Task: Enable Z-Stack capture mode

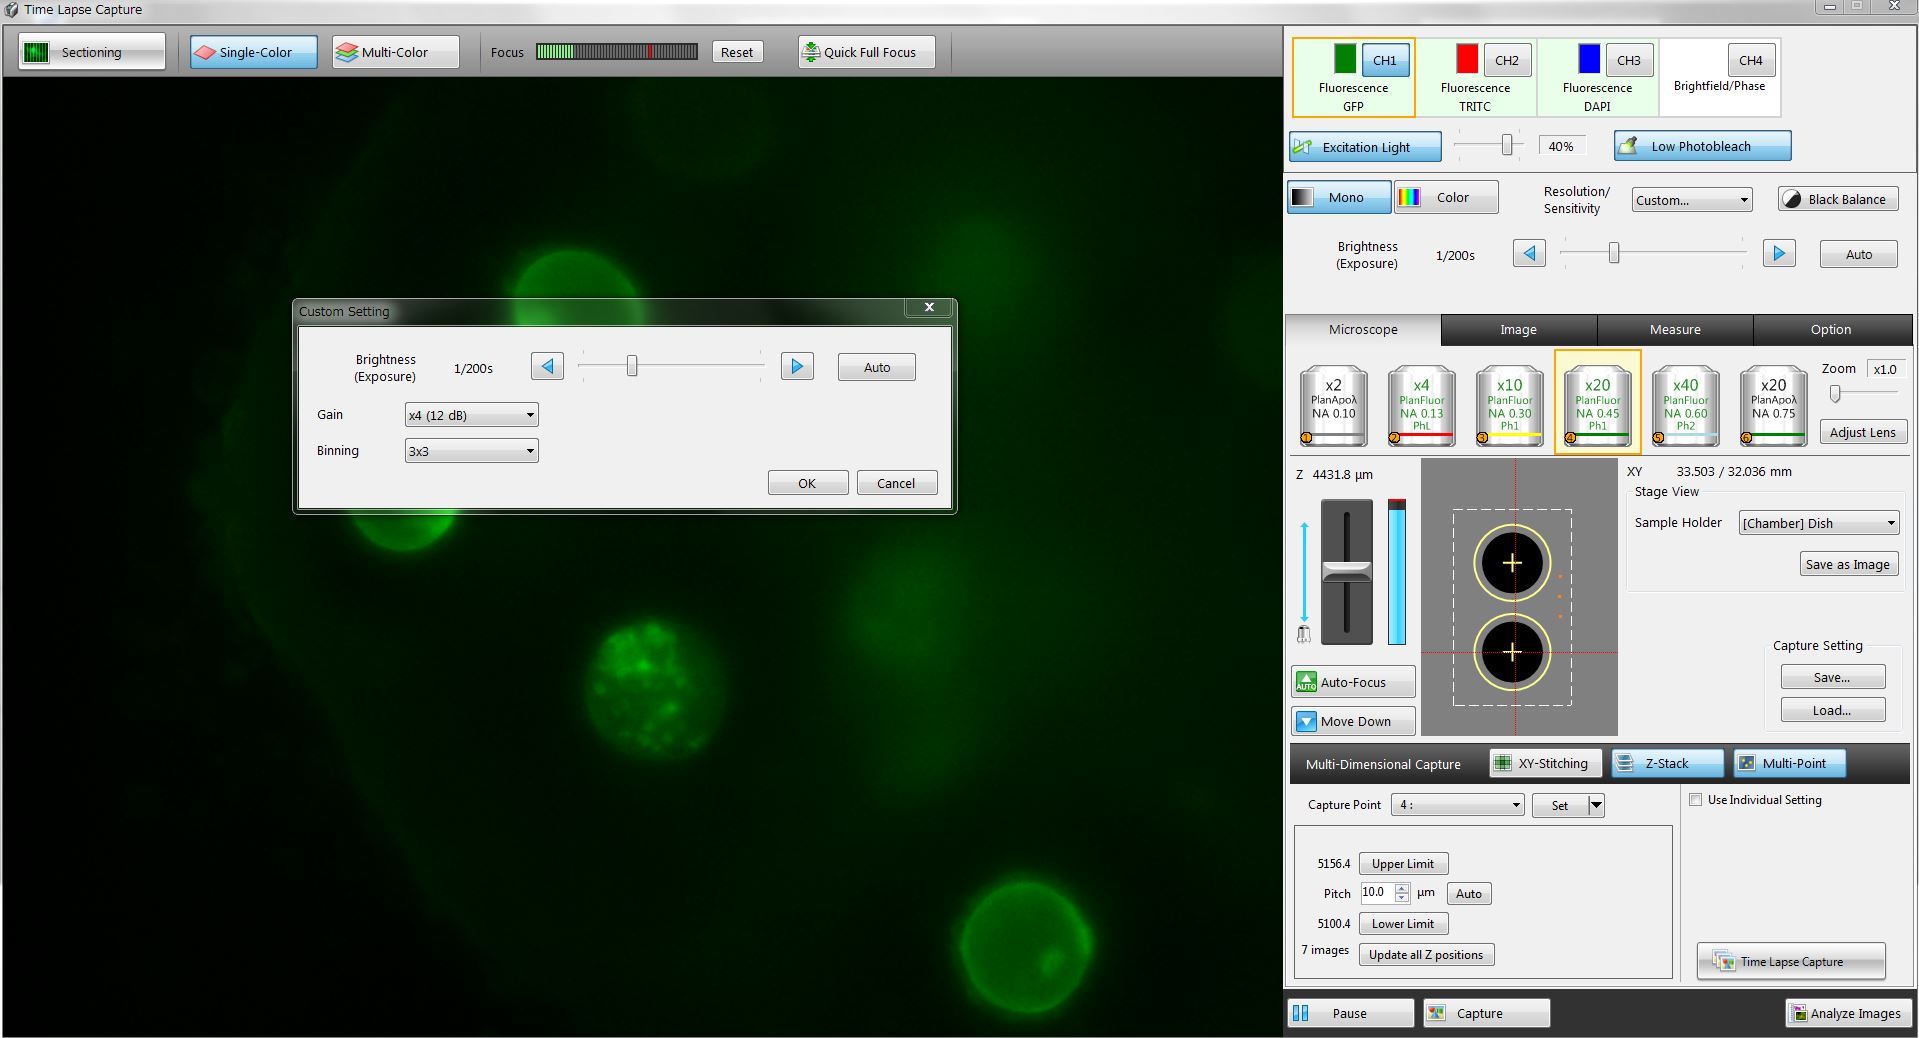Action: click(1666, 763)
